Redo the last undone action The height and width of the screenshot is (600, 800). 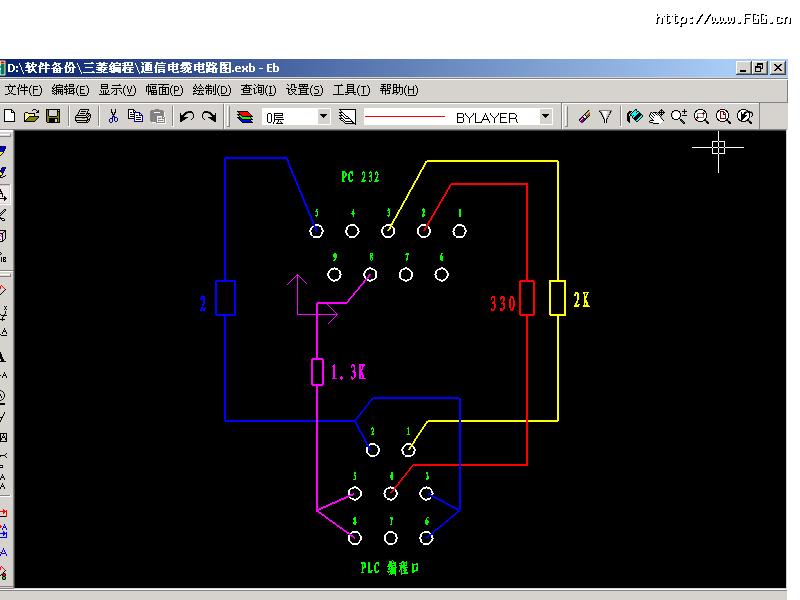click(x=209, y=116)
